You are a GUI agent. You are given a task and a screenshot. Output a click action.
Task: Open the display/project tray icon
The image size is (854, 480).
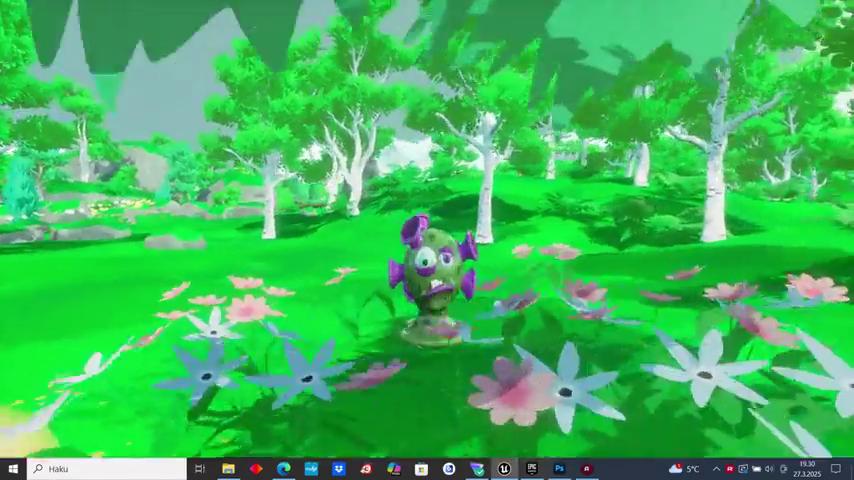tap(743, 469)
